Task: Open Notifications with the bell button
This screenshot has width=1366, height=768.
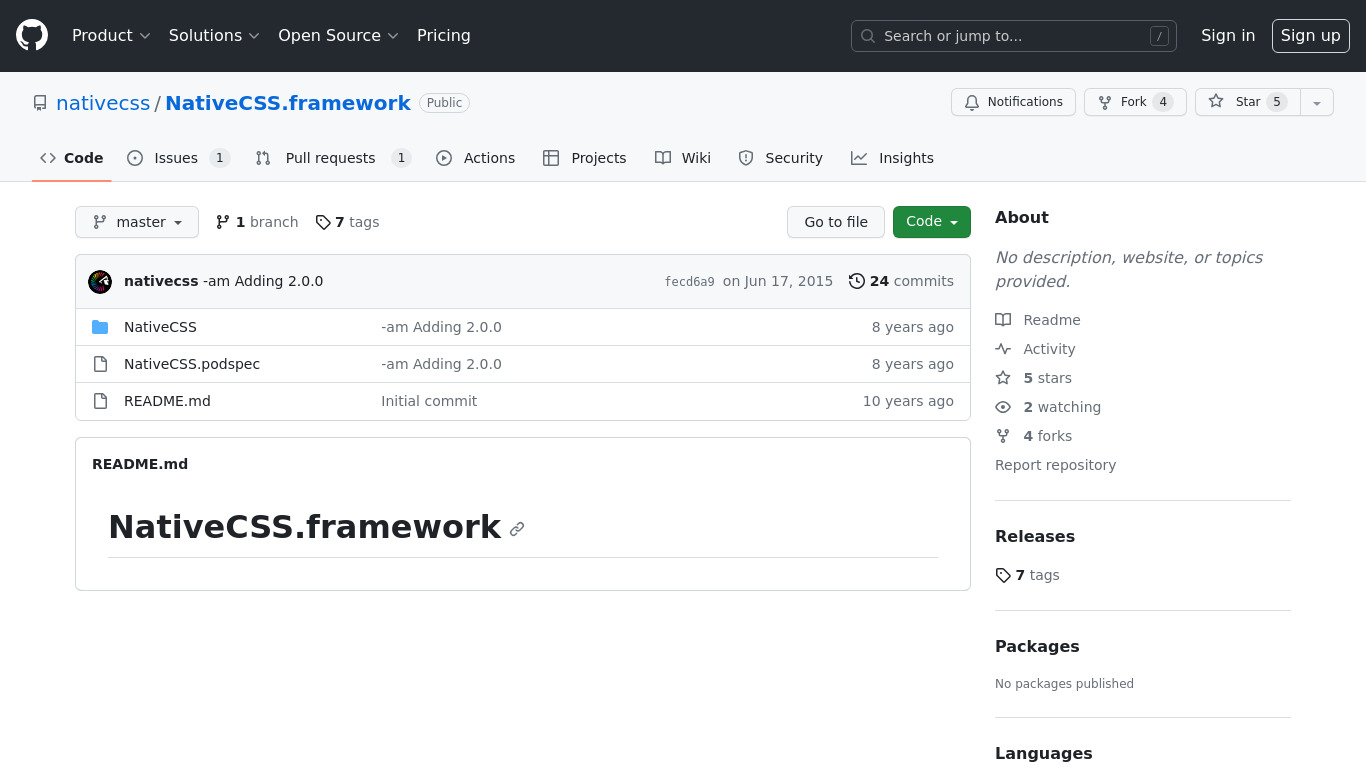Action: click(x=1013, y=102)
